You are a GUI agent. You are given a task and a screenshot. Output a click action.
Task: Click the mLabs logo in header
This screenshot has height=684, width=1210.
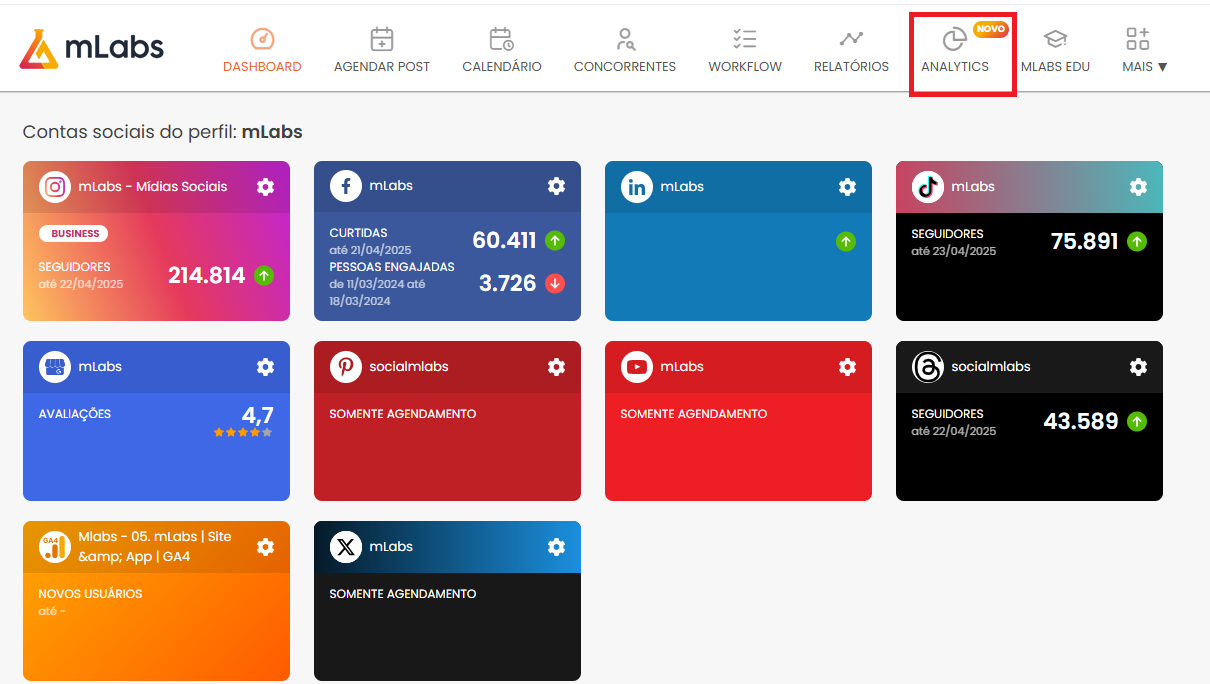coord(91,48)
